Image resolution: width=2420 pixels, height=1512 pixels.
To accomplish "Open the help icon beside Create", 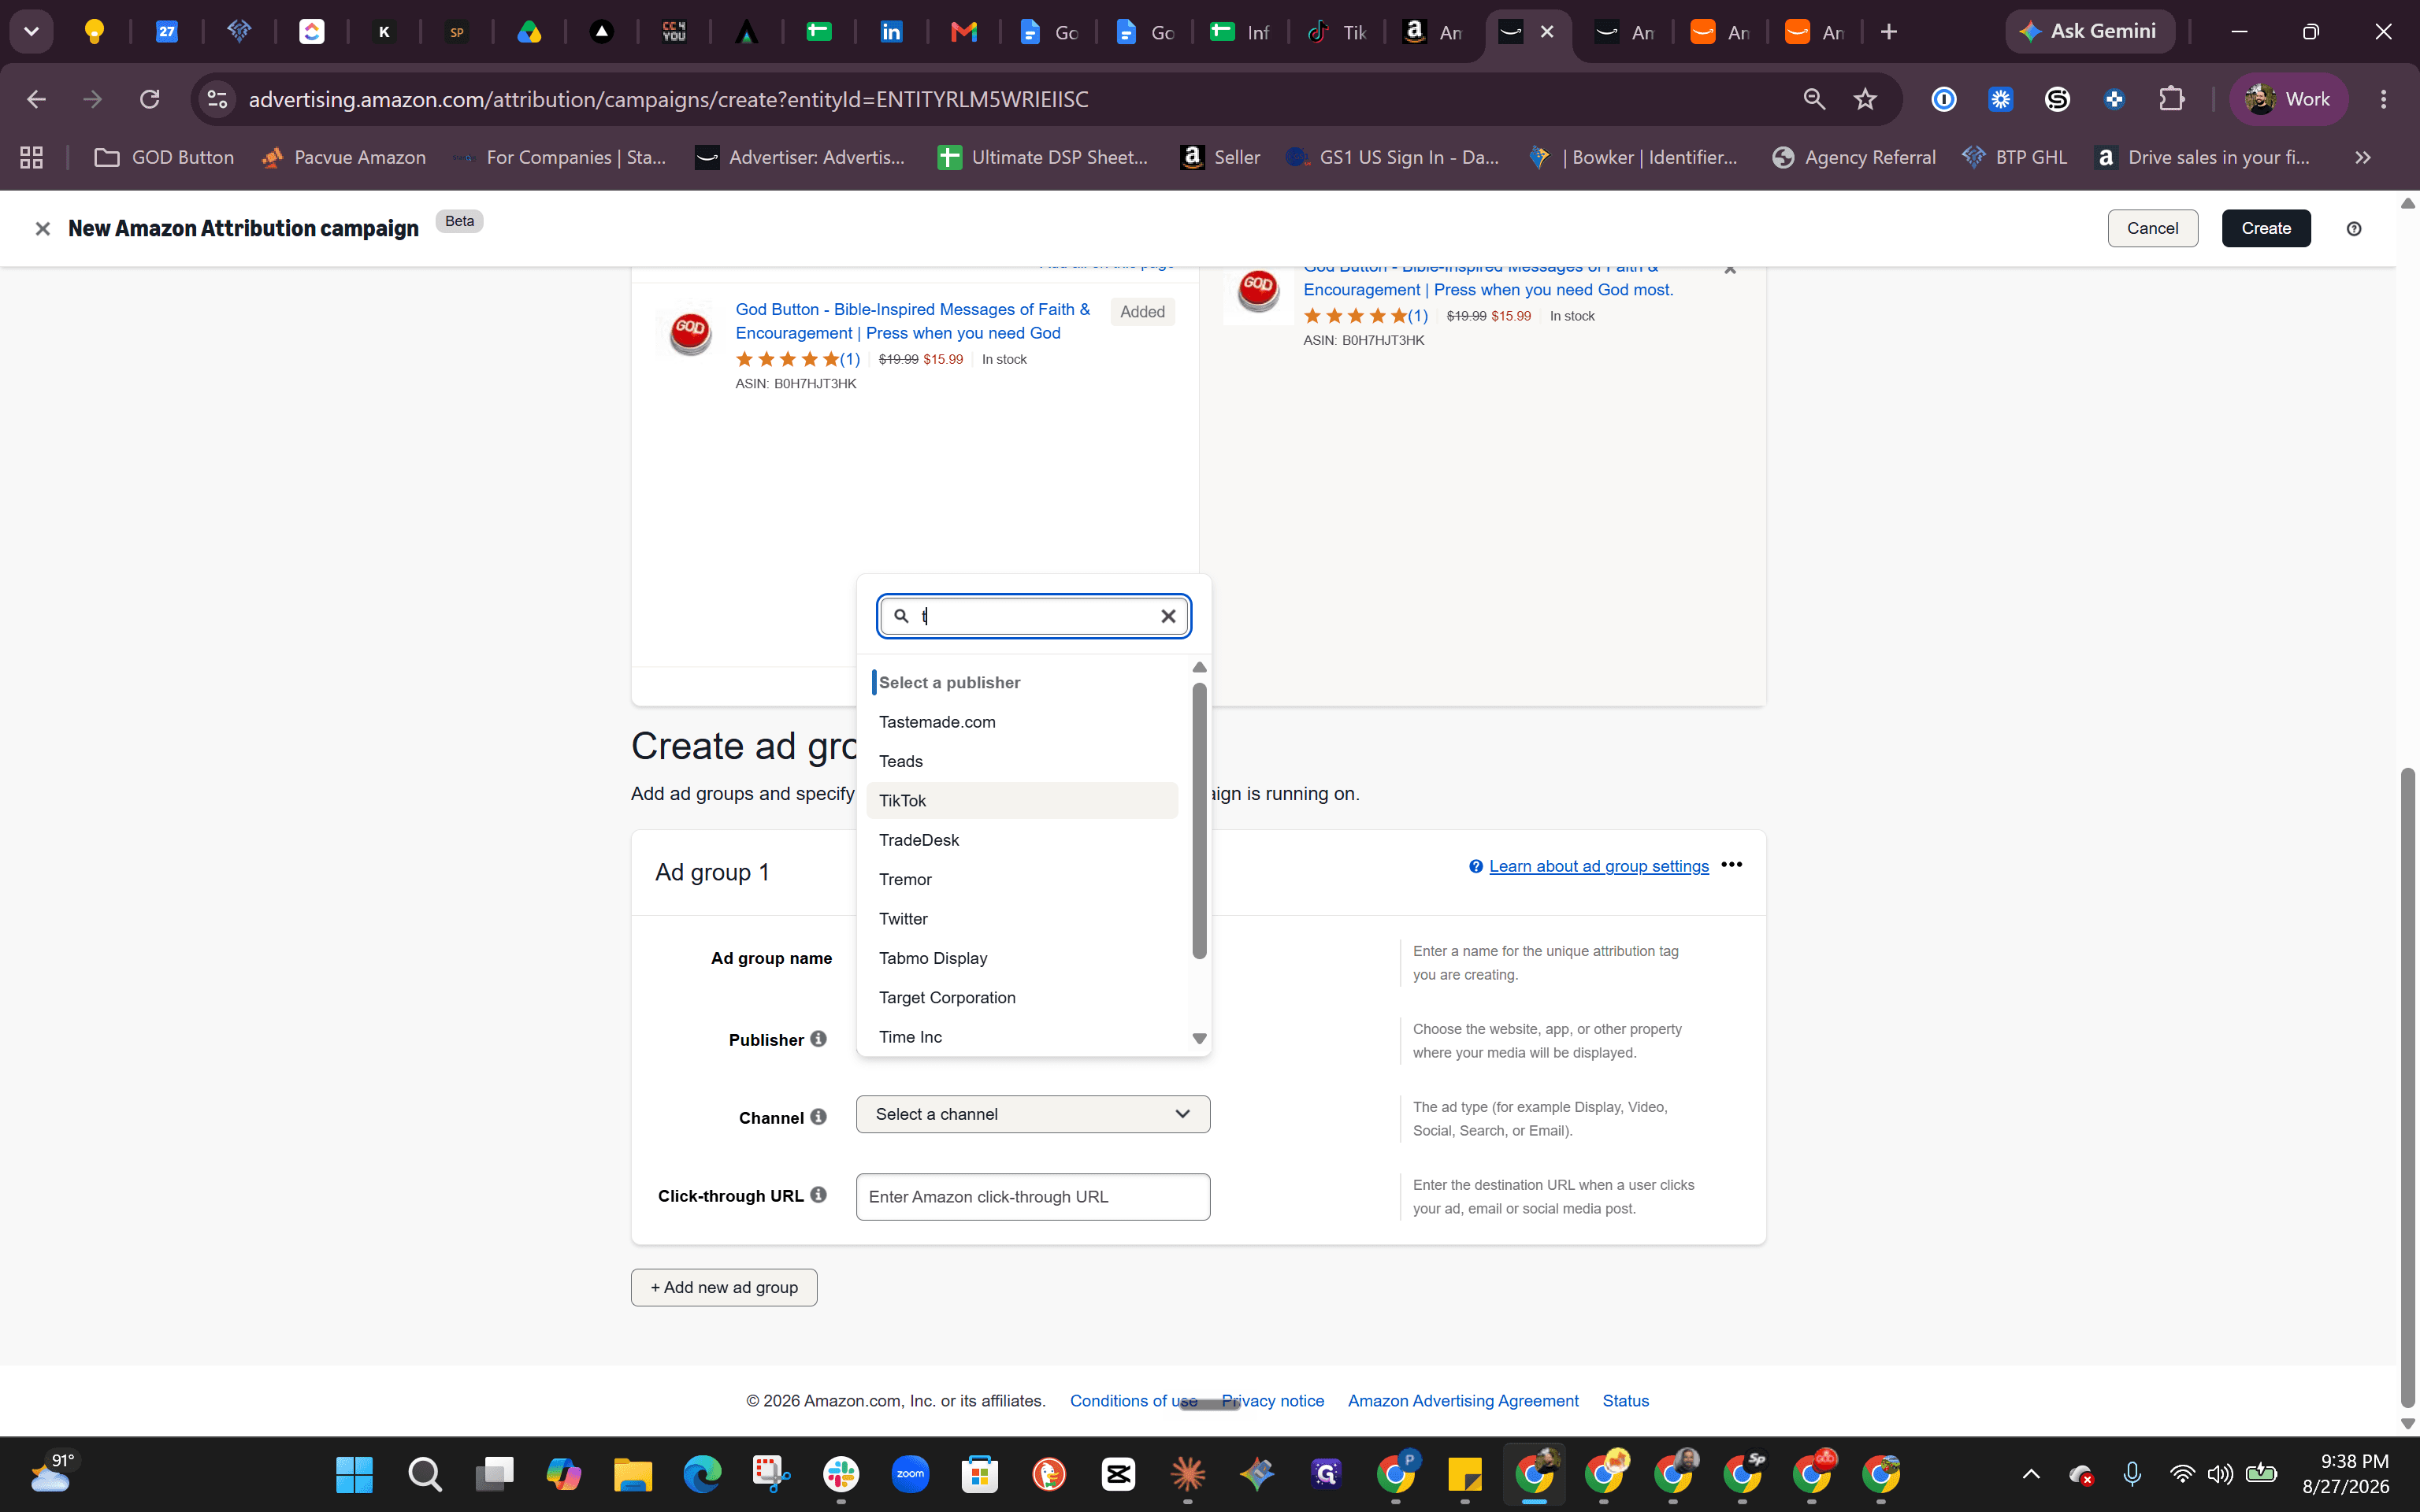I will [x=2354, y=229].
